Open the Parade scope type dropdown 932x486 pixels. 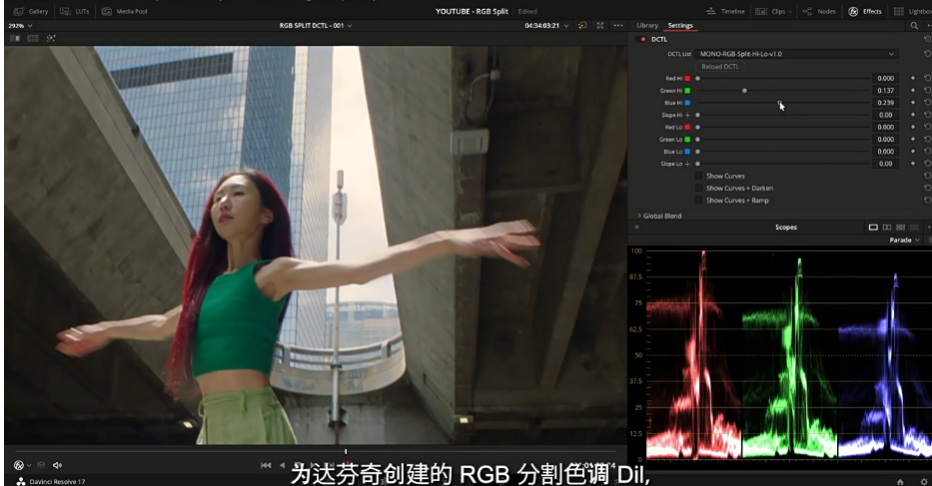click(x=904, y=240)
